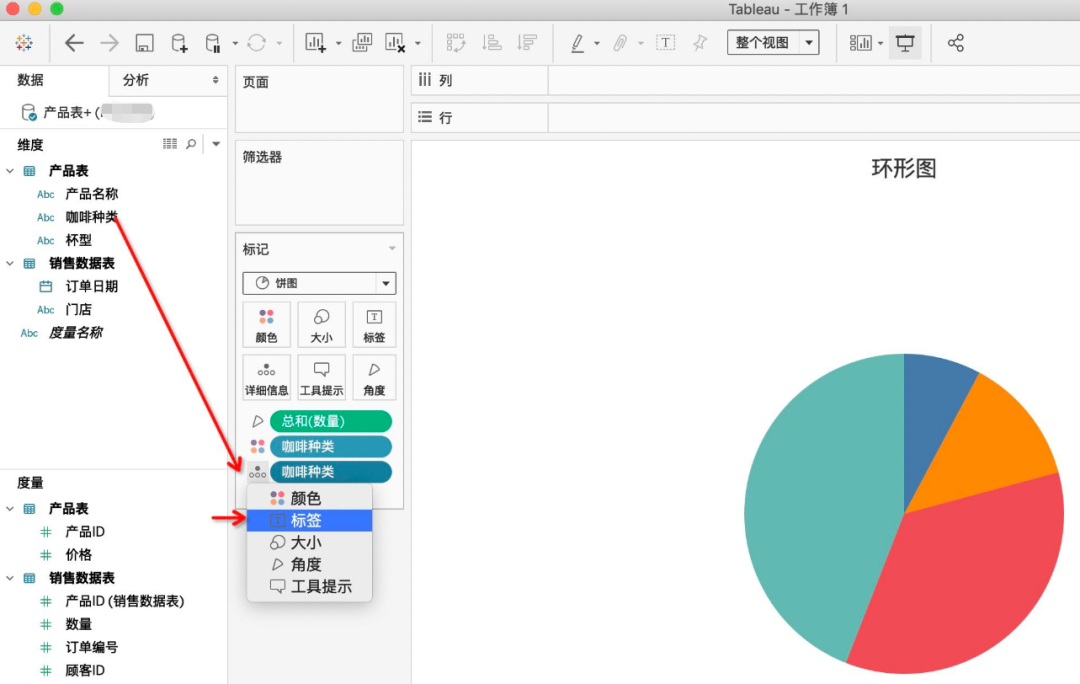Click the teal slice of the pie
This screenshot has height=684, width=1080.
pos(800,520)
